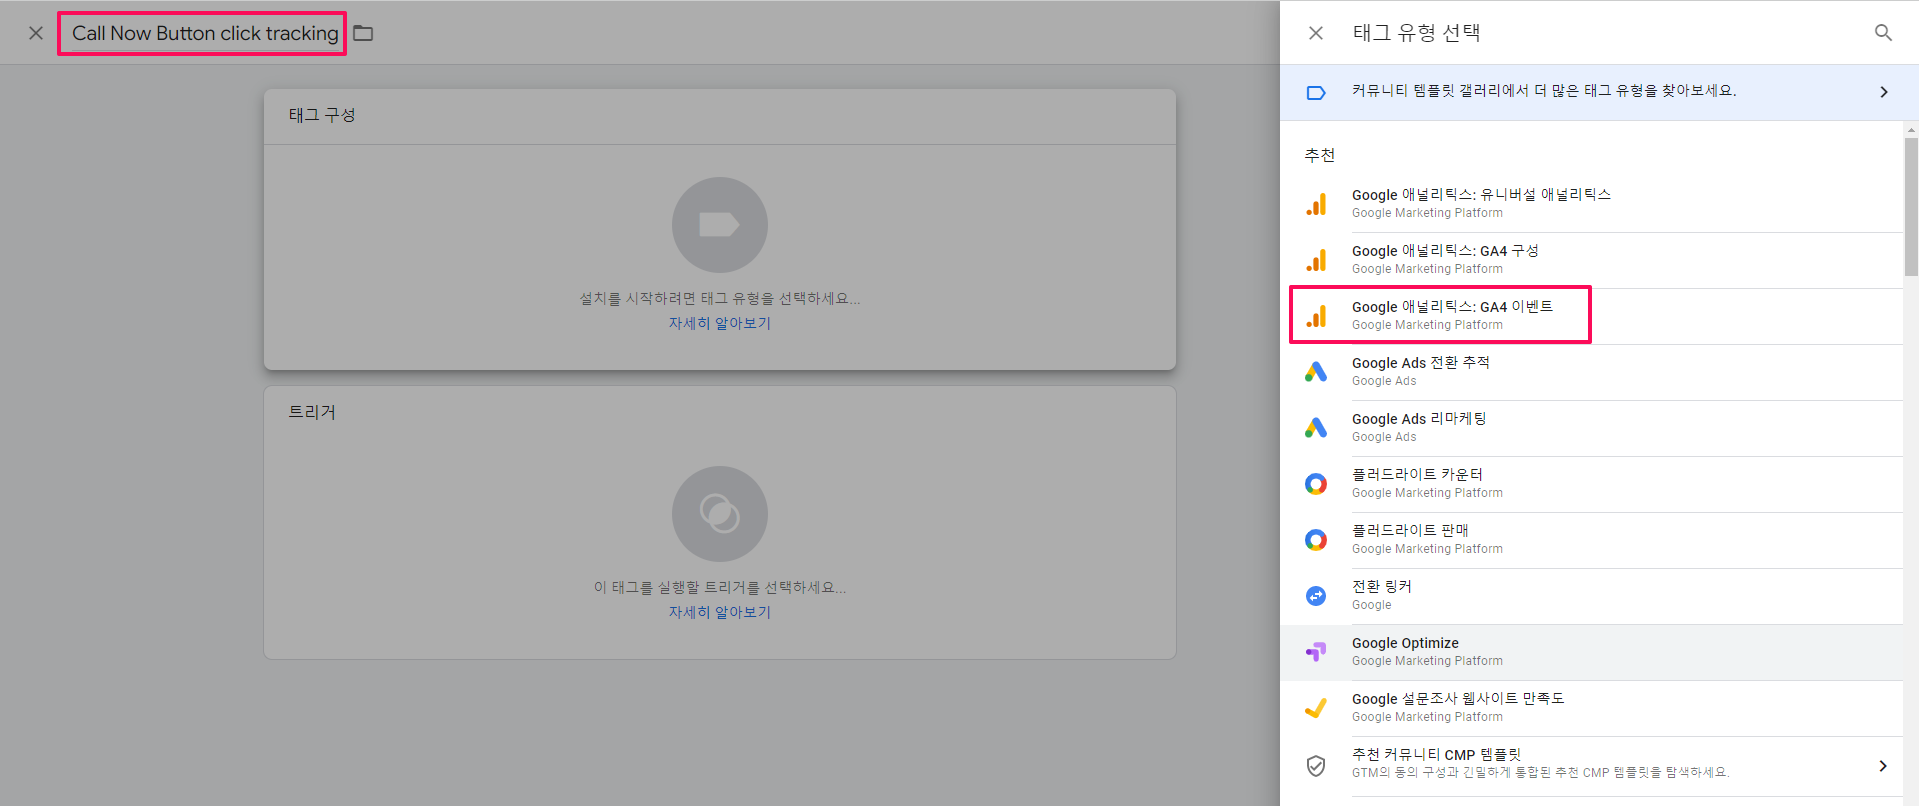
Task: Click Google Optimize purple icon
Action: tap(1316, 652)
